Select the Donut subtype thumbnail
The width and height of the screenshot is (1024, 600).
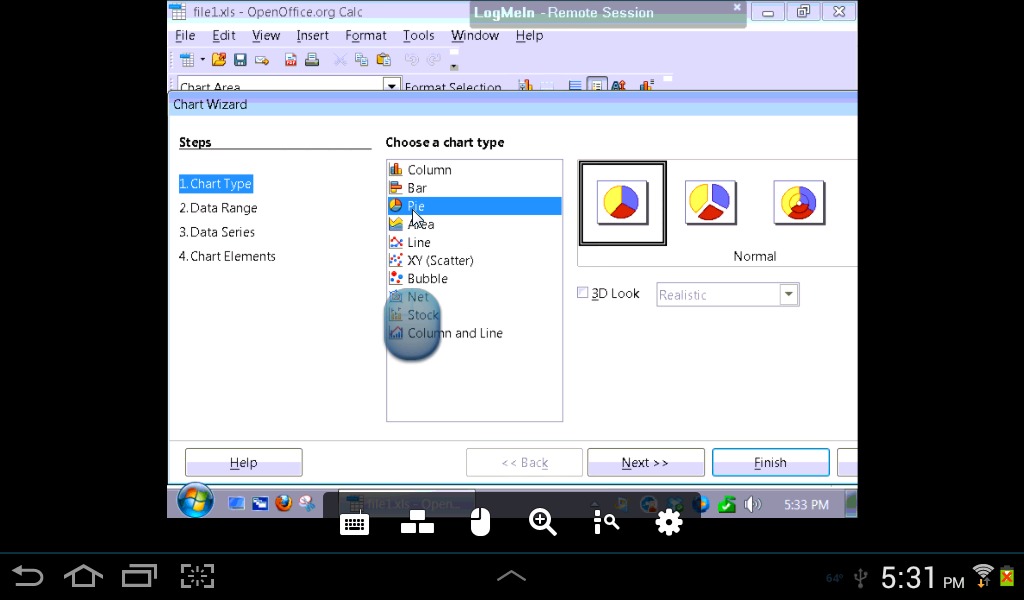pyautogui.click(x=799, y=202)
